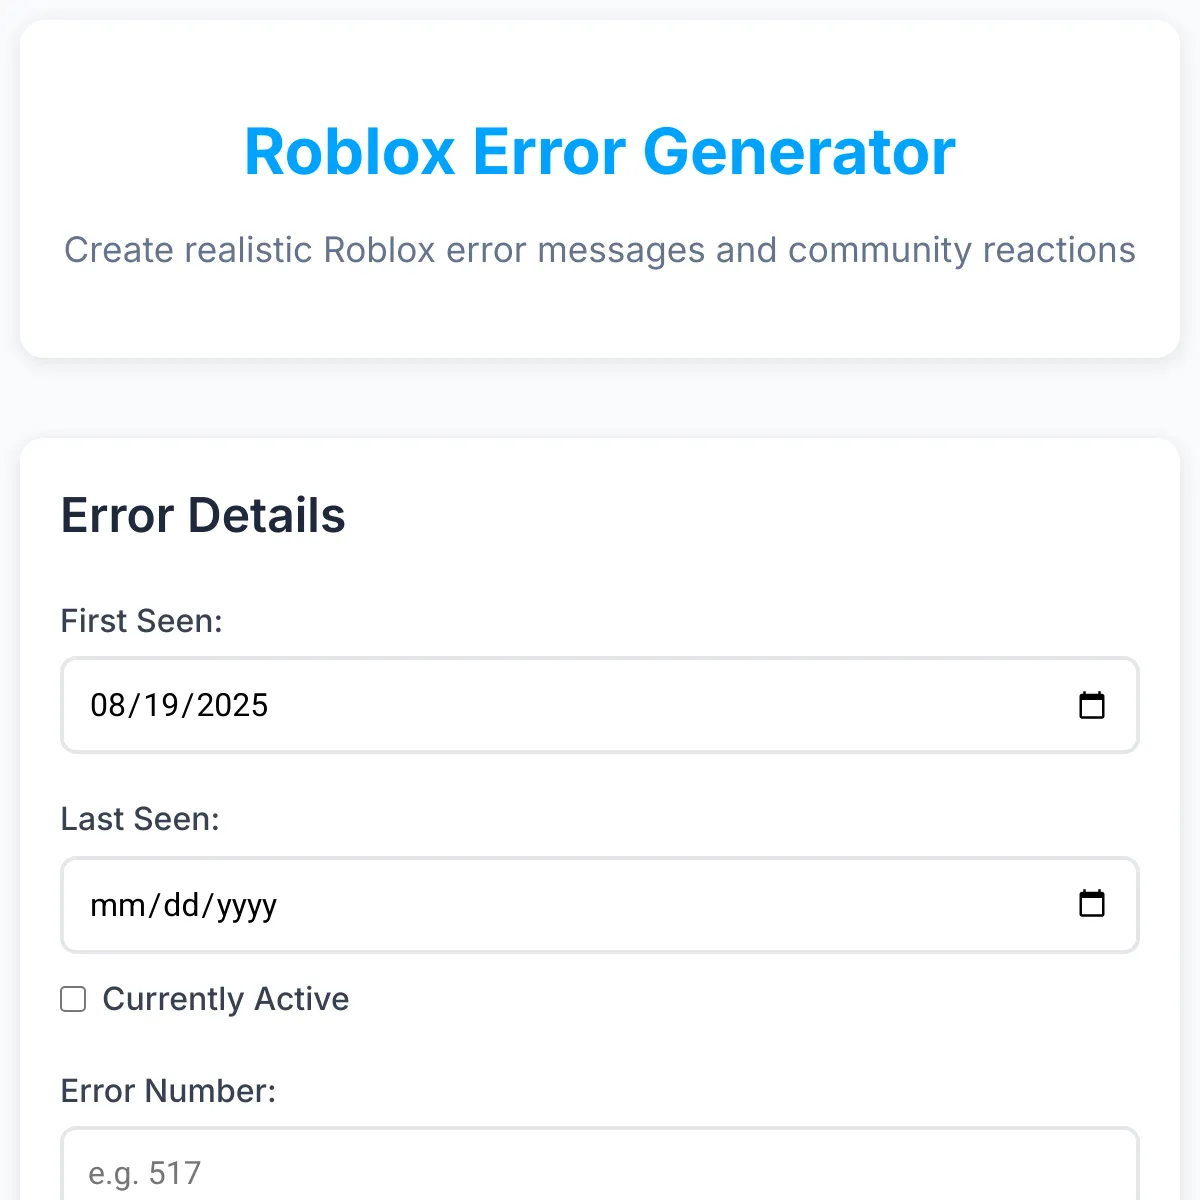The width and height of the screenshot is (1200, 1200).
Task: Focus the Error Number input field
Action: [x=600, y=1172]
